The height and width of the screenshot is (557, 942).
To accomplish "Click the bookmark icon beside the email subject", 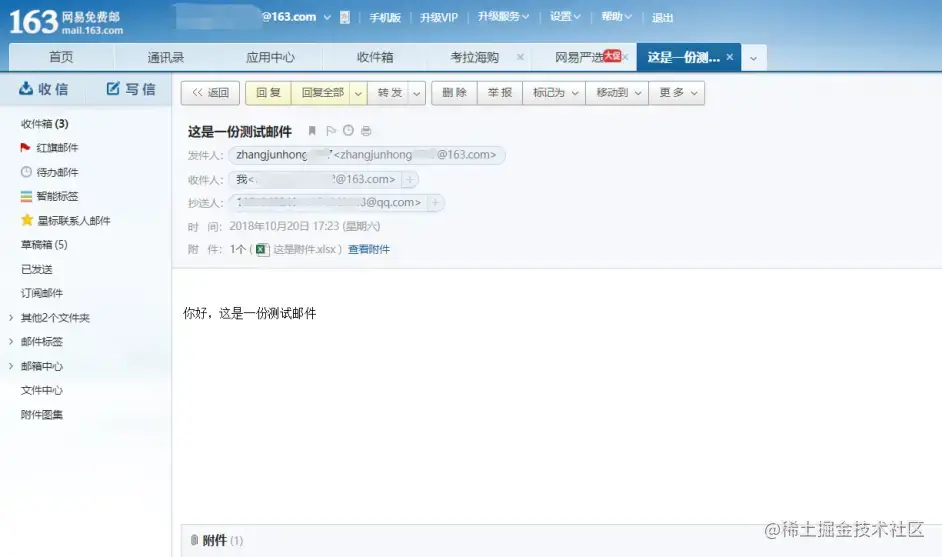I will pyautogui.click(x=312, y=131).
